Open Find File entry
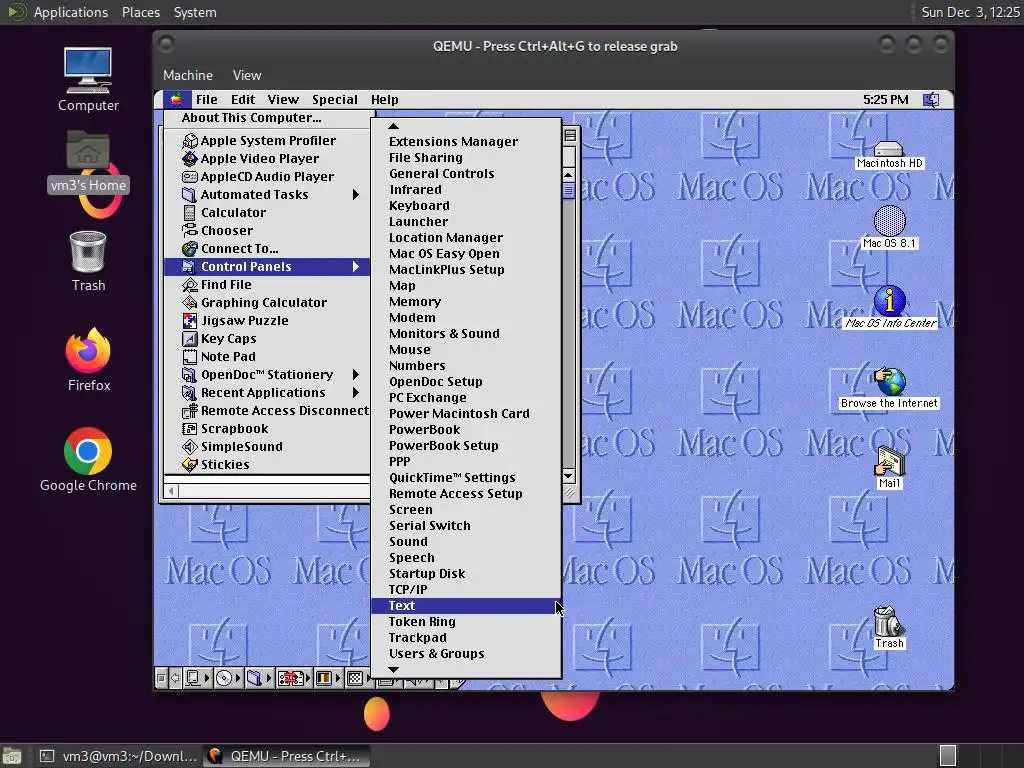1024x768 pixels. click(x=267, y=285)
